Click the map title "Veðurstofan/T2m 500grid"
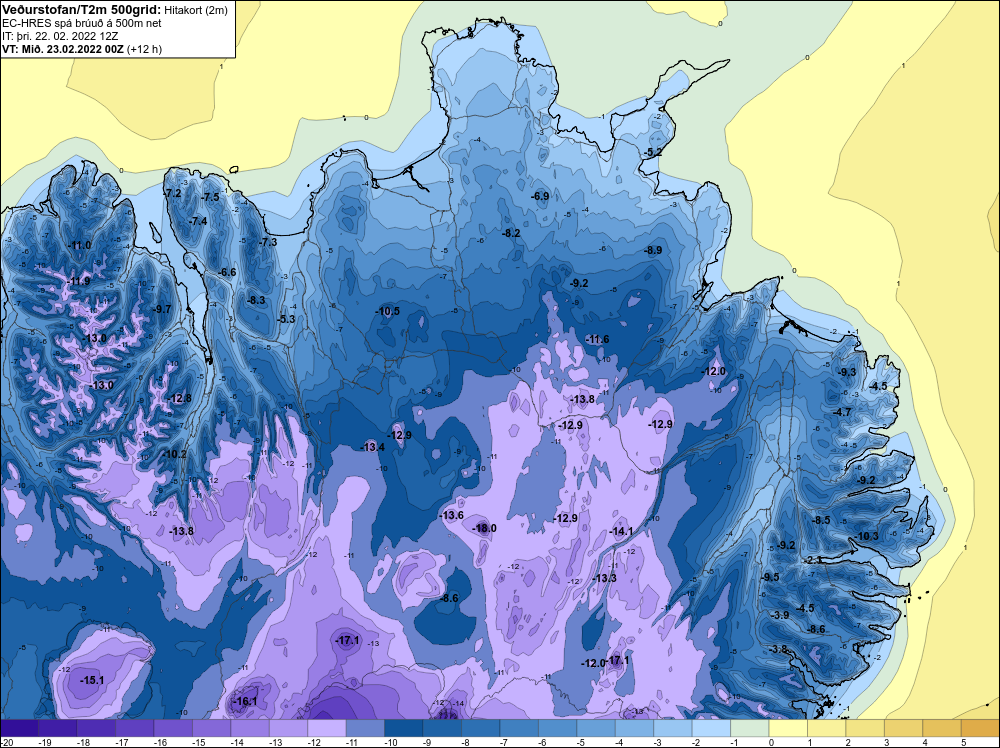 tap(82, 9)
